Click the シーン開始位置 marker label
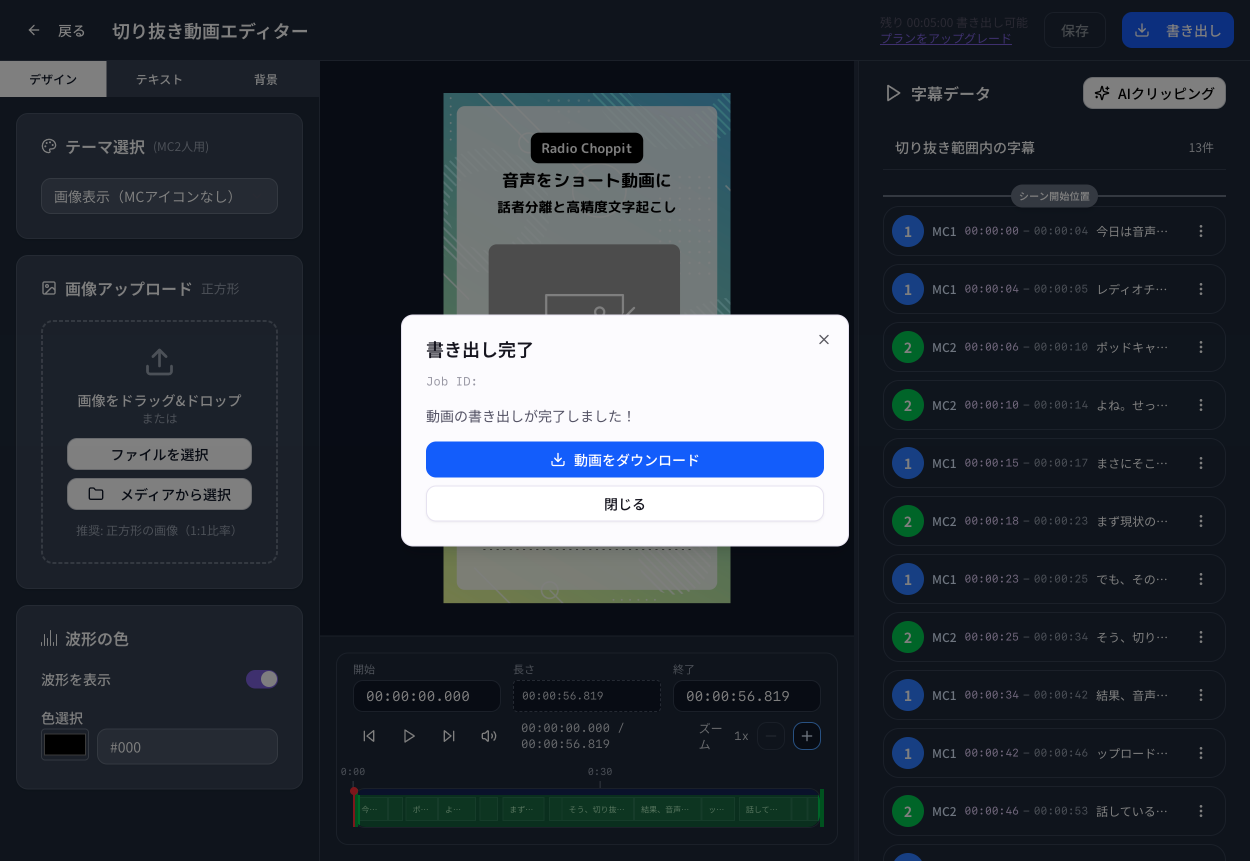Screen dimensions: 1250x861 1054,196
